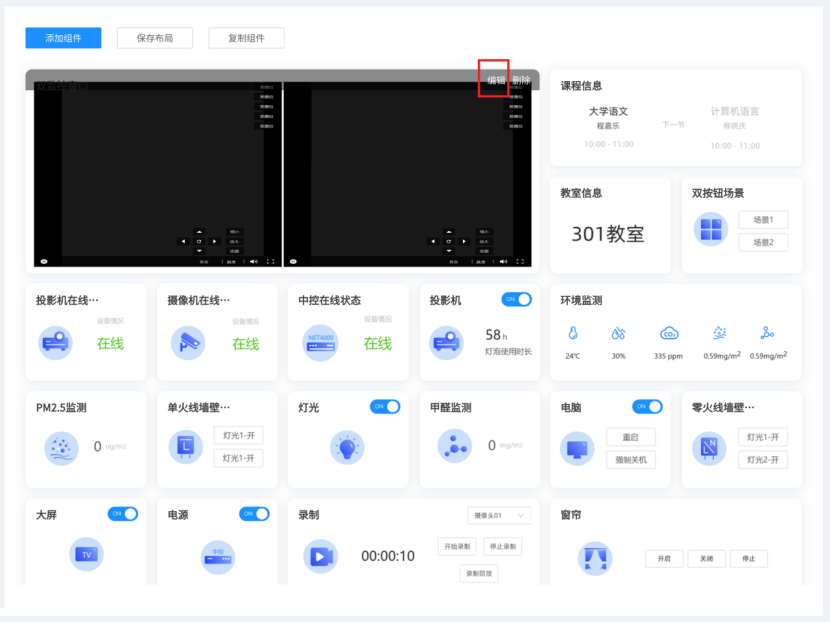Viewport: 830px width, 622px height.
Task: Open the 摄像头01 dropdown in 录制
Action: coord(499,516)
